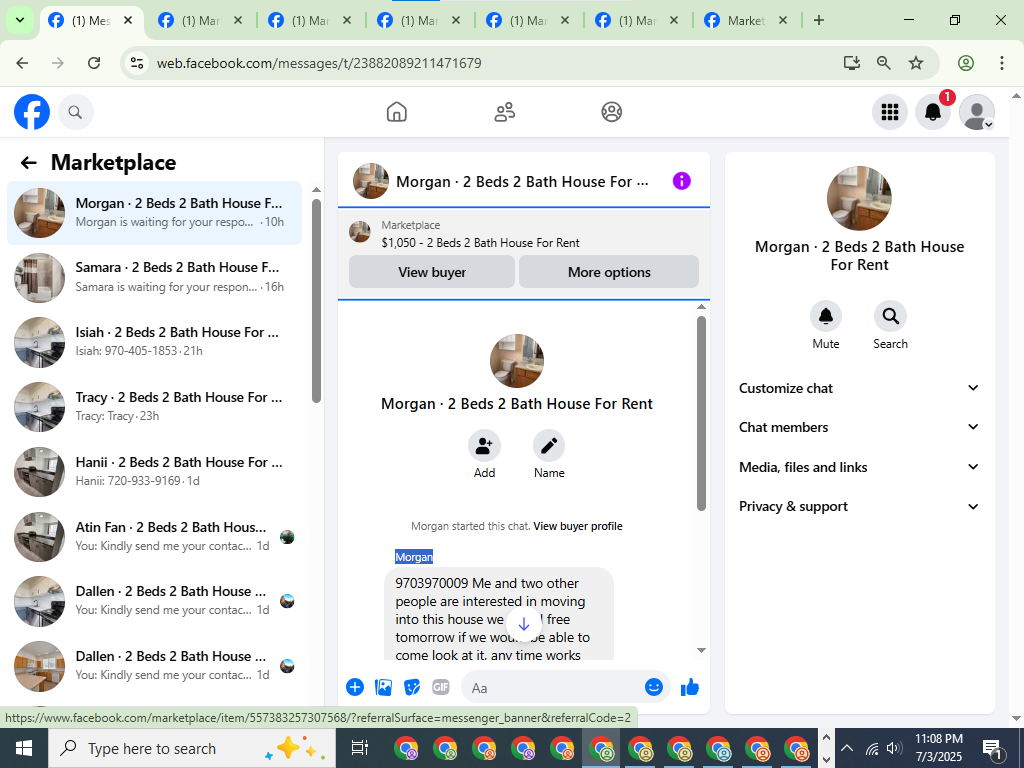Screen dimensions: 1024x768
Task: Open the Windows action center notification icon
Action: point(992,748)
